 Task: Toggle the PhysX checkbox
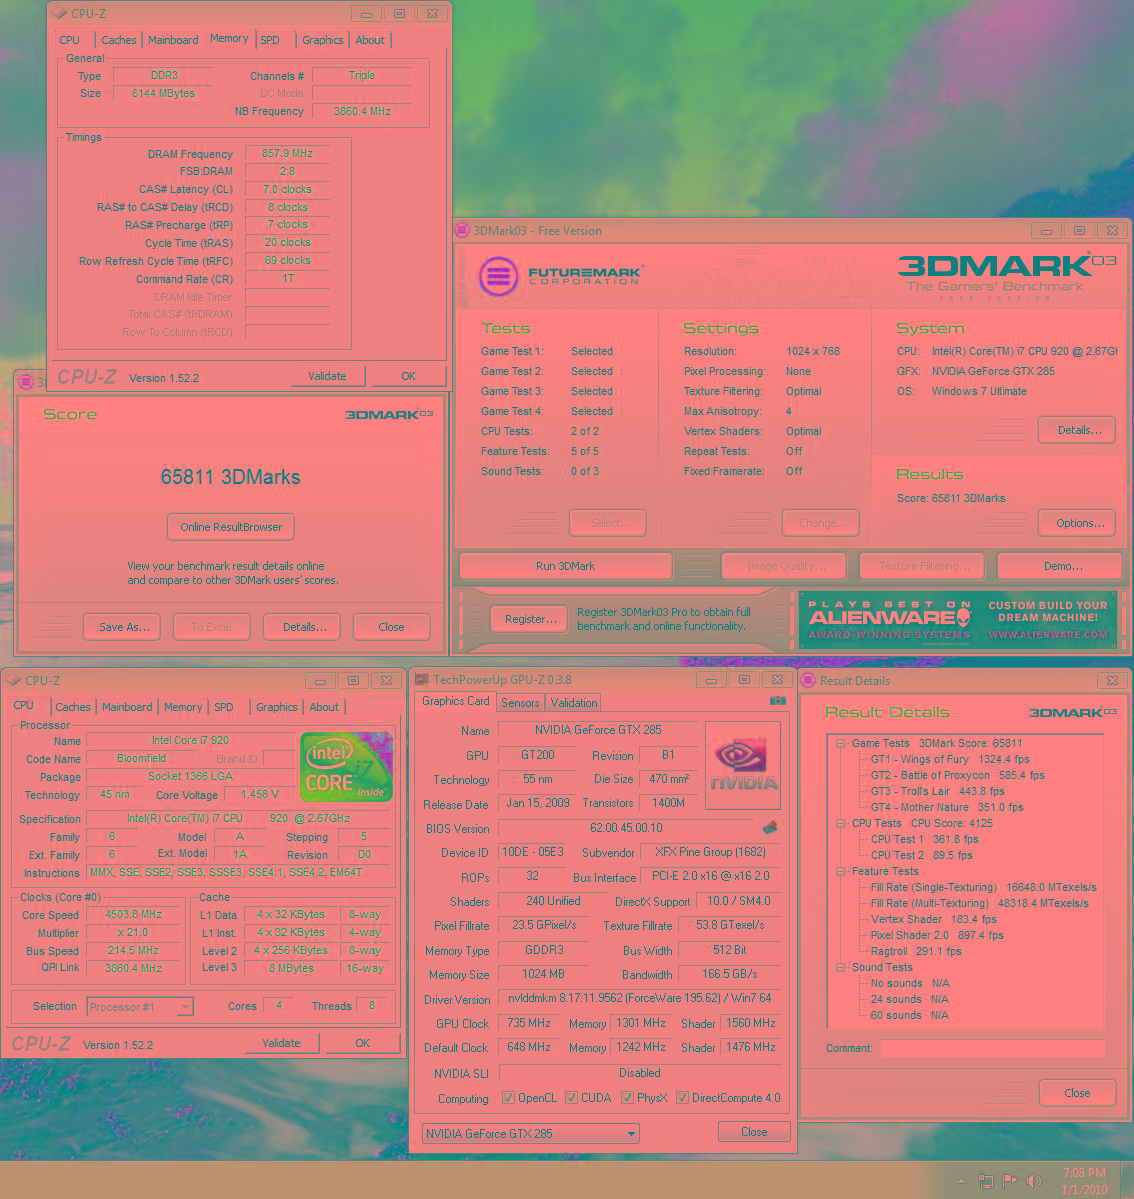pyautogui.click(x=627, y=1097)
